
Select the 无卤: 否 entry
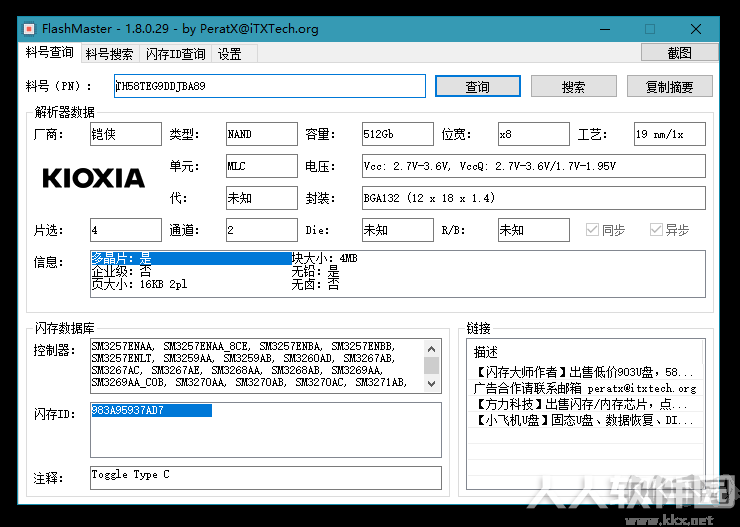point(315,284)
